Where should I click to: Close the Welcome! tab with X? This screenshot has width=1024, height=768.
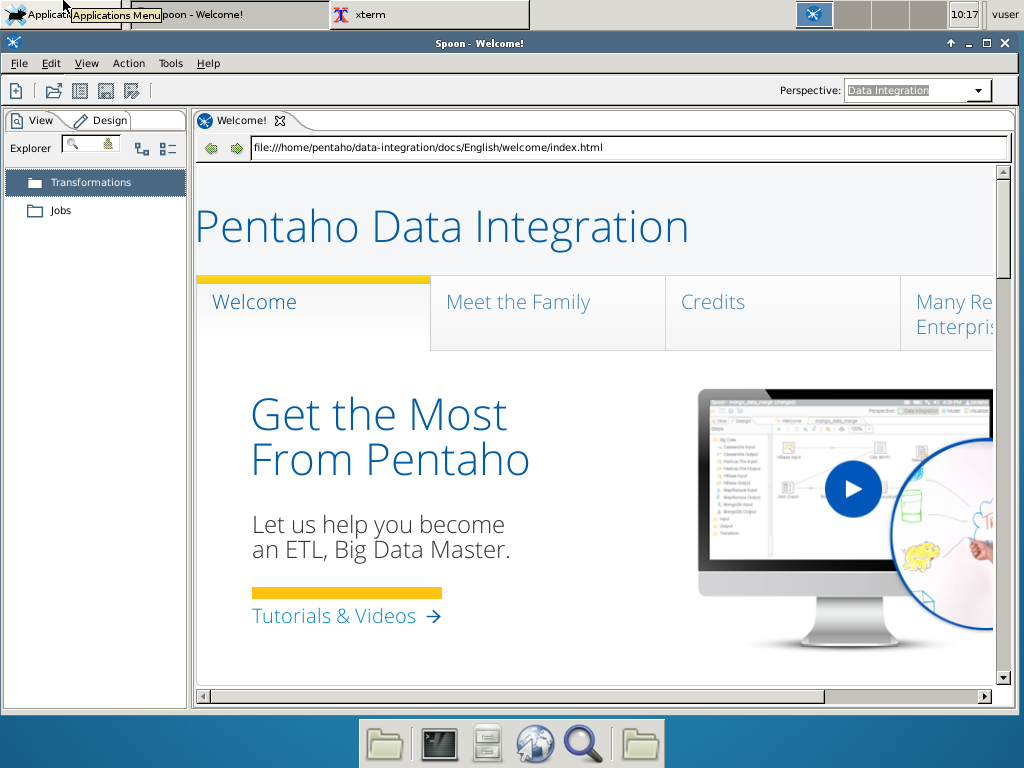(x=280, y=121)
